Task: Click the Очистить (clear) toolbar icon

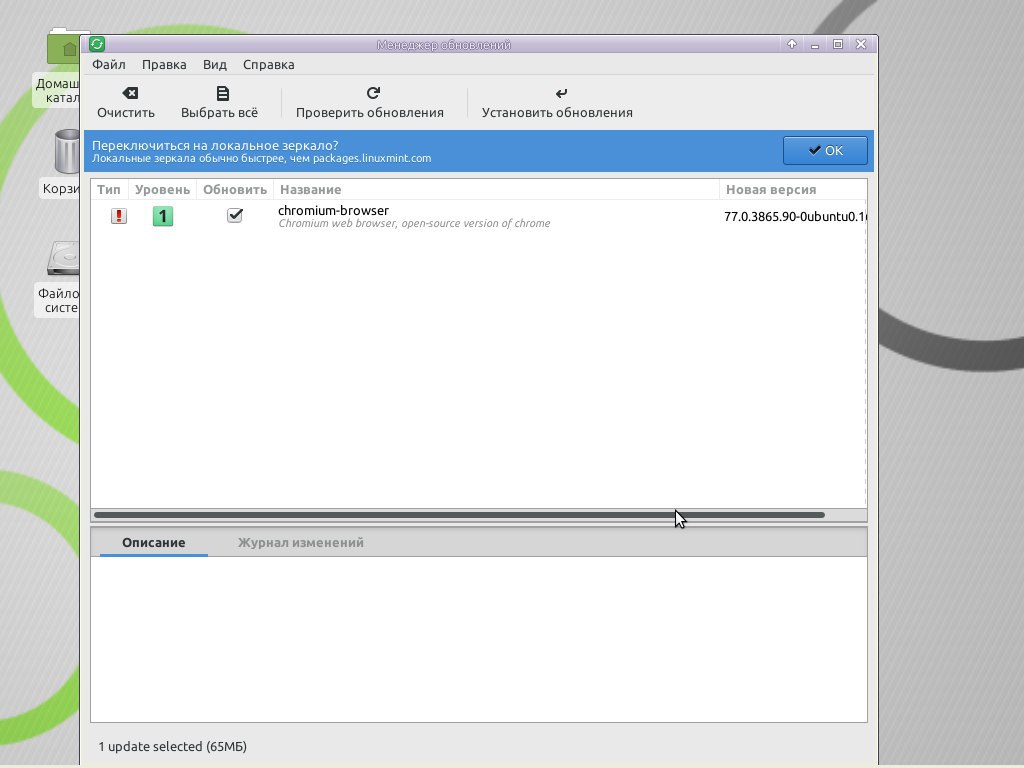Action: click(x=130, y=93)
